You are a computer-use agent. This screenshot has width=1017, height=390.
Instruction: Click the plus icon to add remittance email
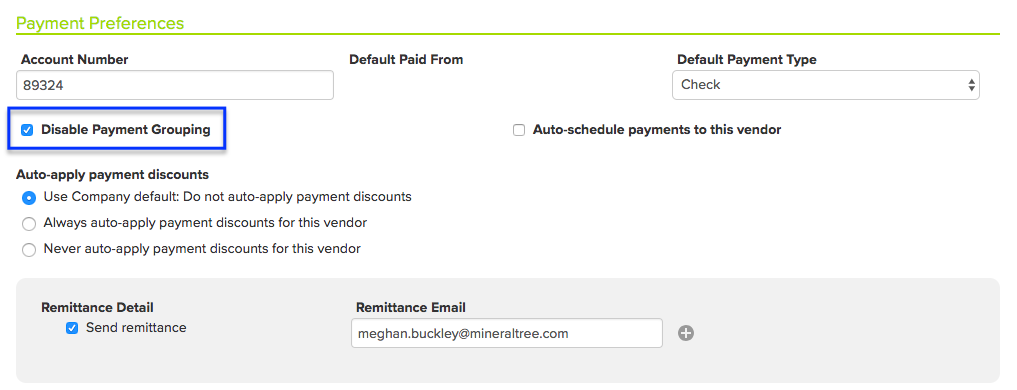[686, 334]
